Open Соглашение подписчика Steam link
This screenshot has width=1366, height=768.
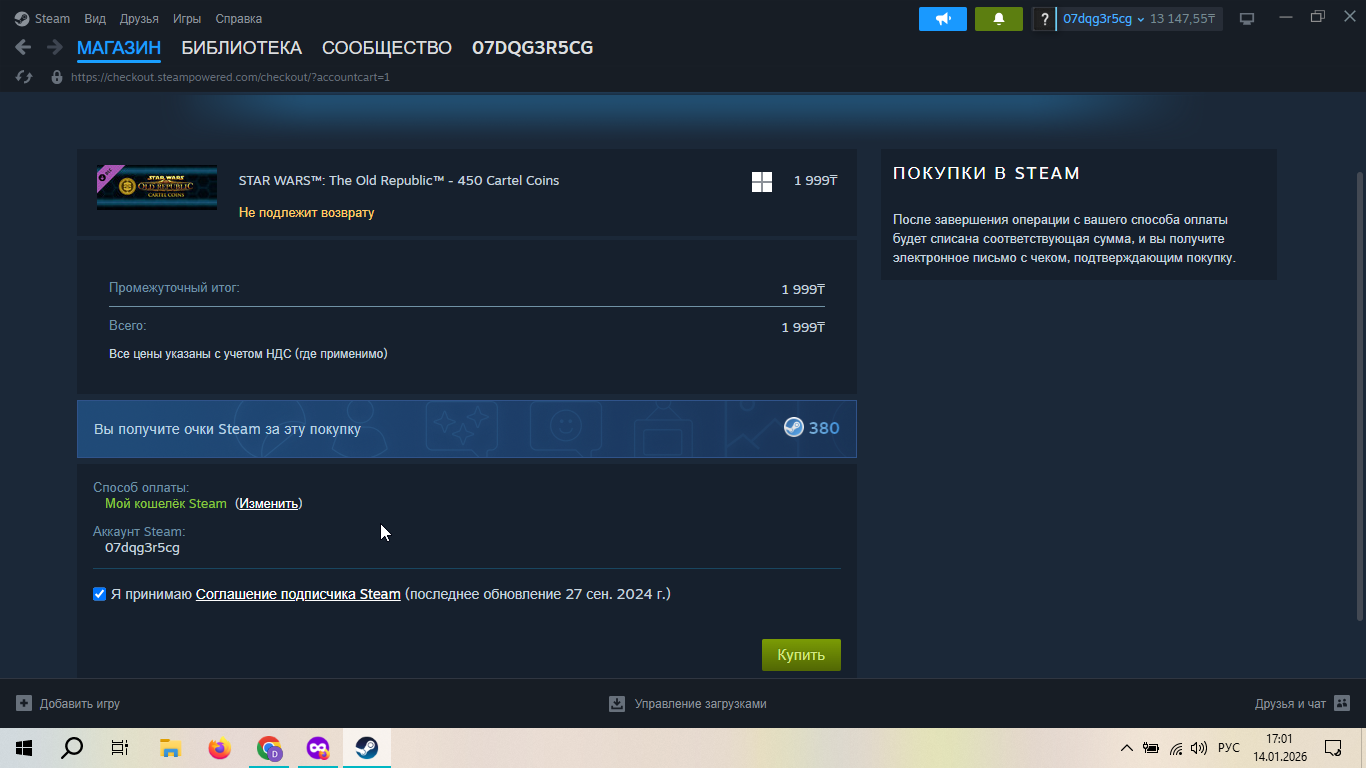coord(298,594)
